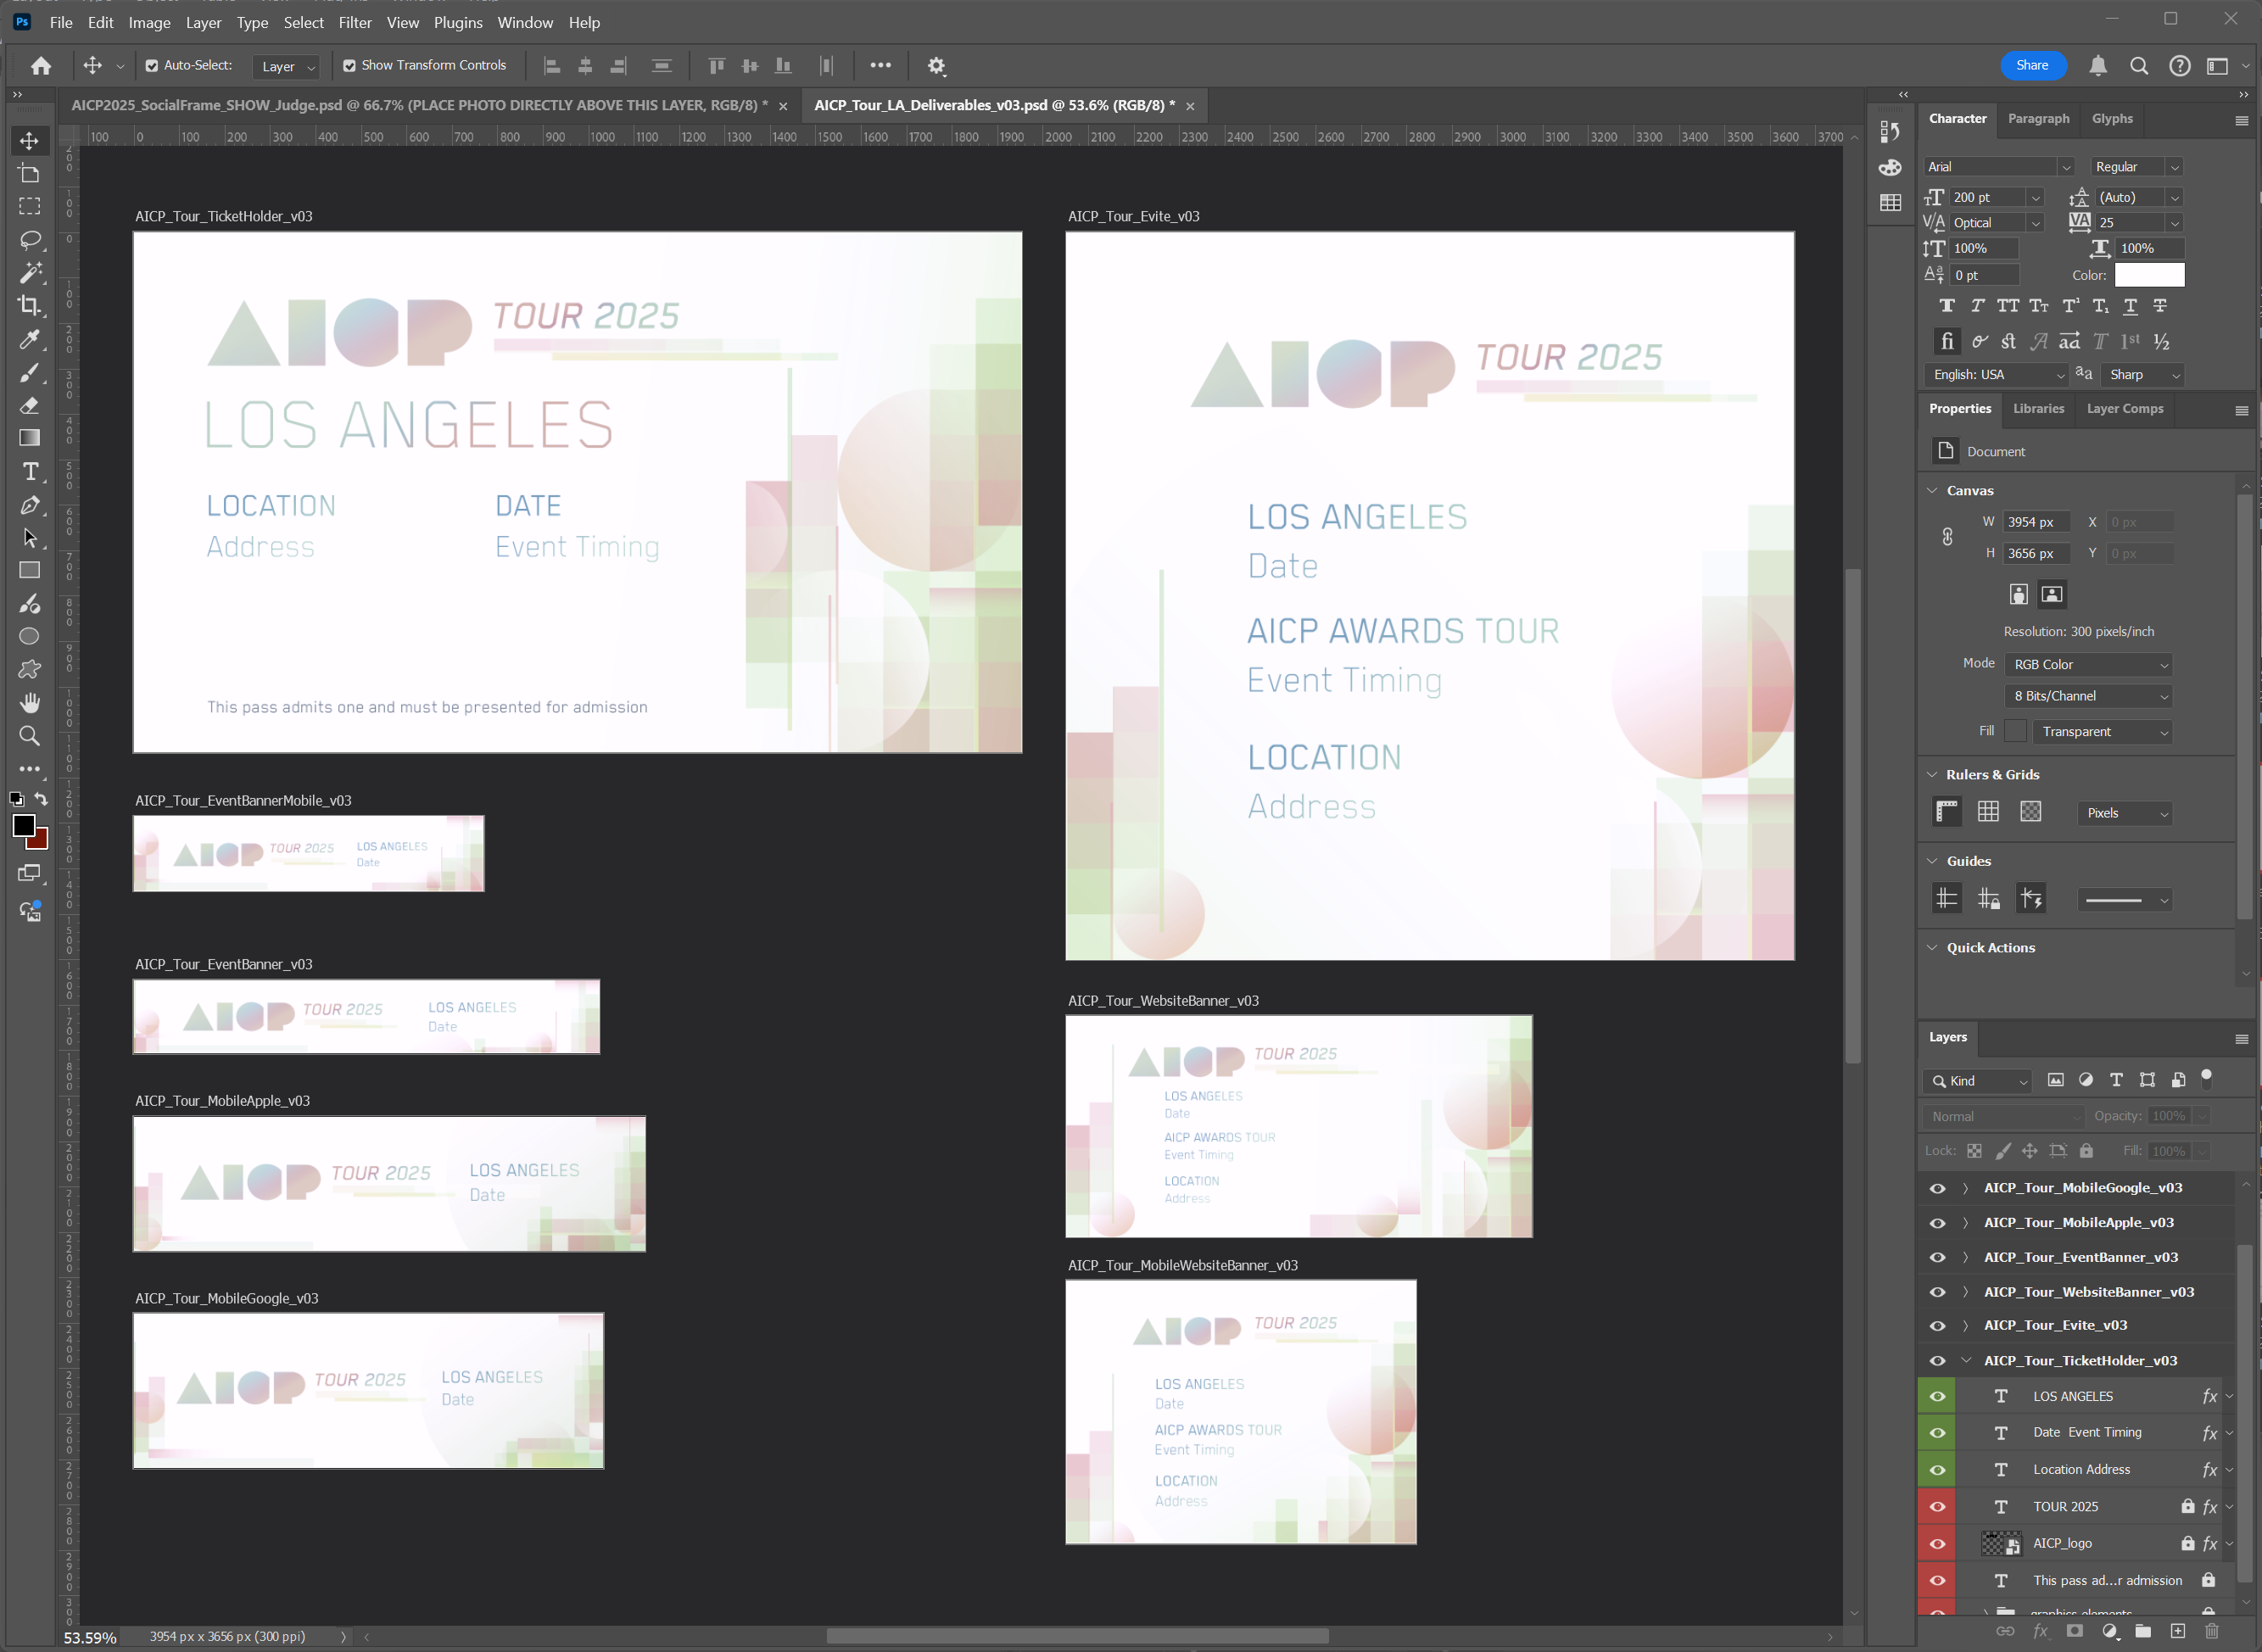
Task: Hide the AICP_Tour_MobileGoogle_v03 layer group
Action: coord(1937,1188)
